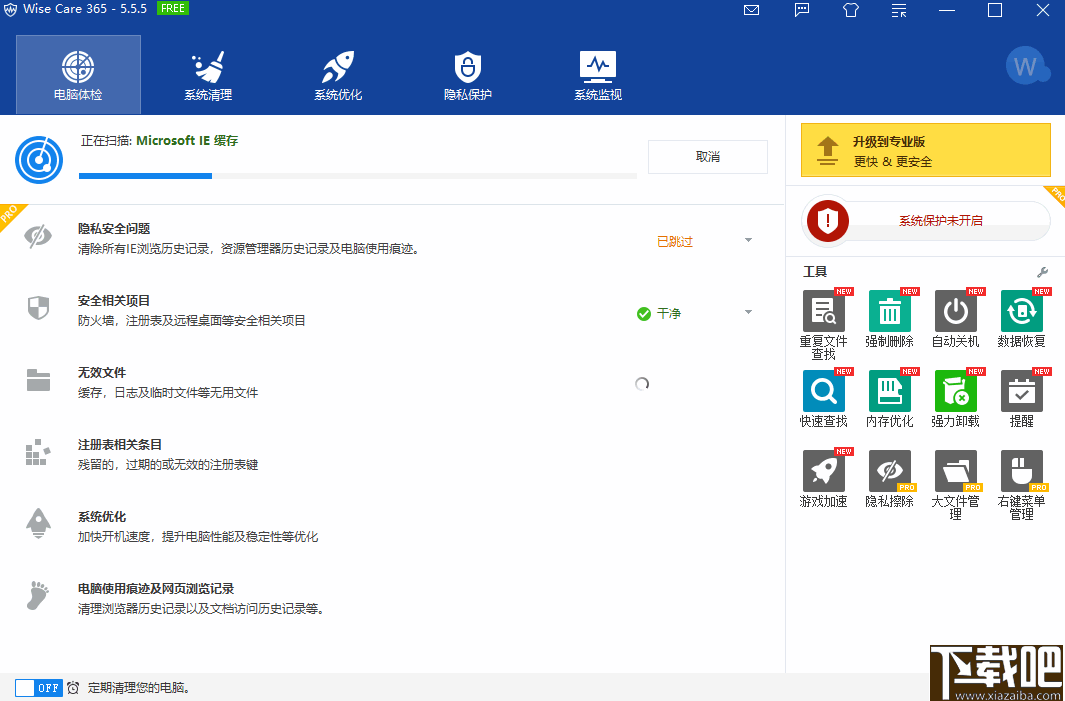Click the 正在扫描 Microsoft IE 缓存 status text
The height and width of the screenshot is (701, 1065).
pos(160,141)
